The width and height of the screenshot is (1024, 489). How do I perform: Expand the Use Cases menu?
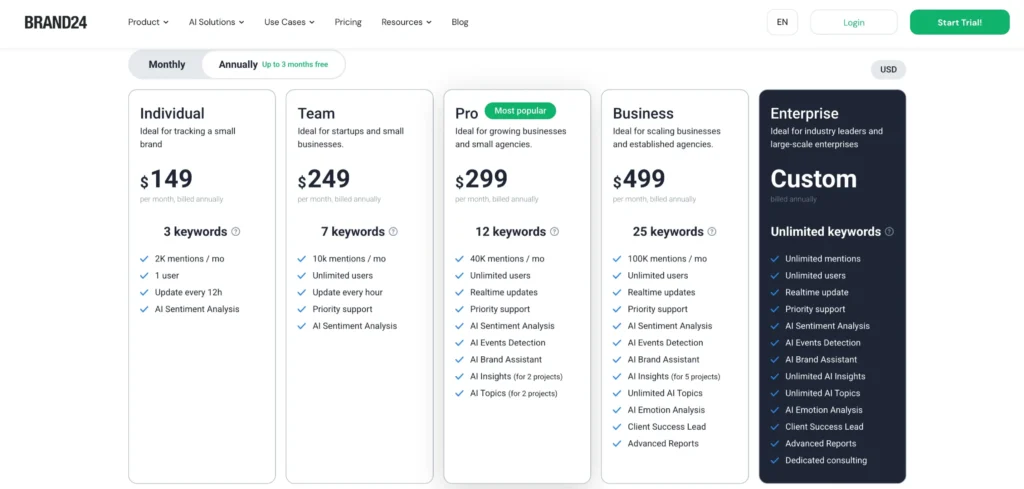pos(289,22)
